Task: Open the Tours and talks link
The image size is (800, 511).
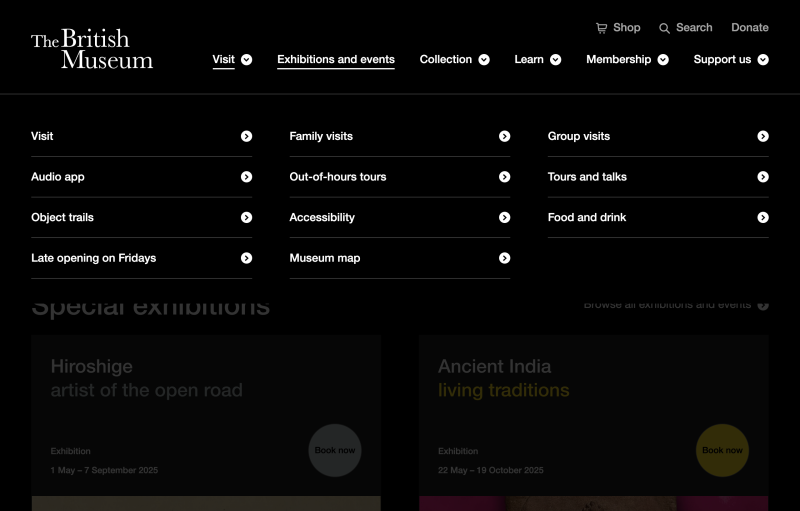Action: point(587,177)
